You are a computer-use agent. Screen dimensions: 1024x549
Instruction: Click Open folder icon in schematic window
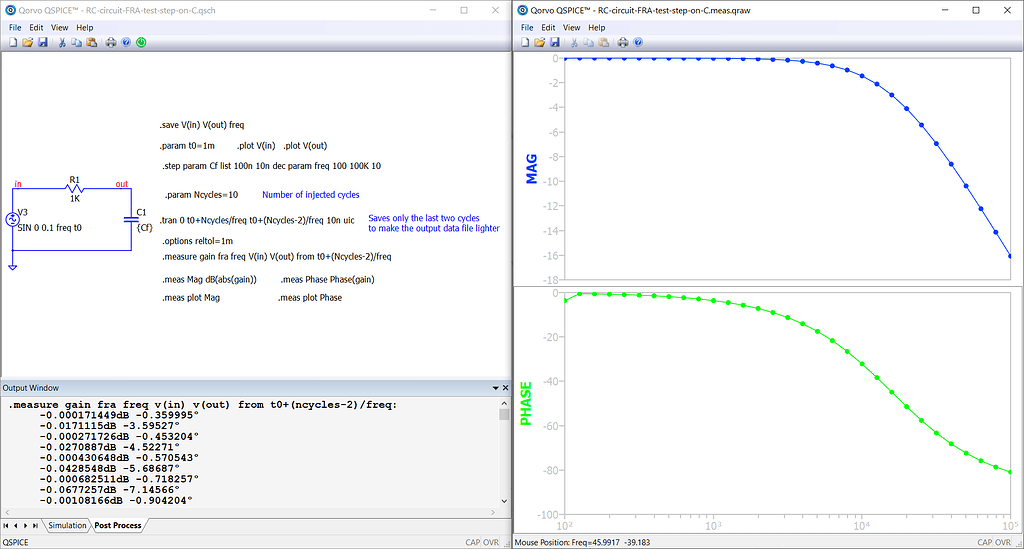coord(28,43)
